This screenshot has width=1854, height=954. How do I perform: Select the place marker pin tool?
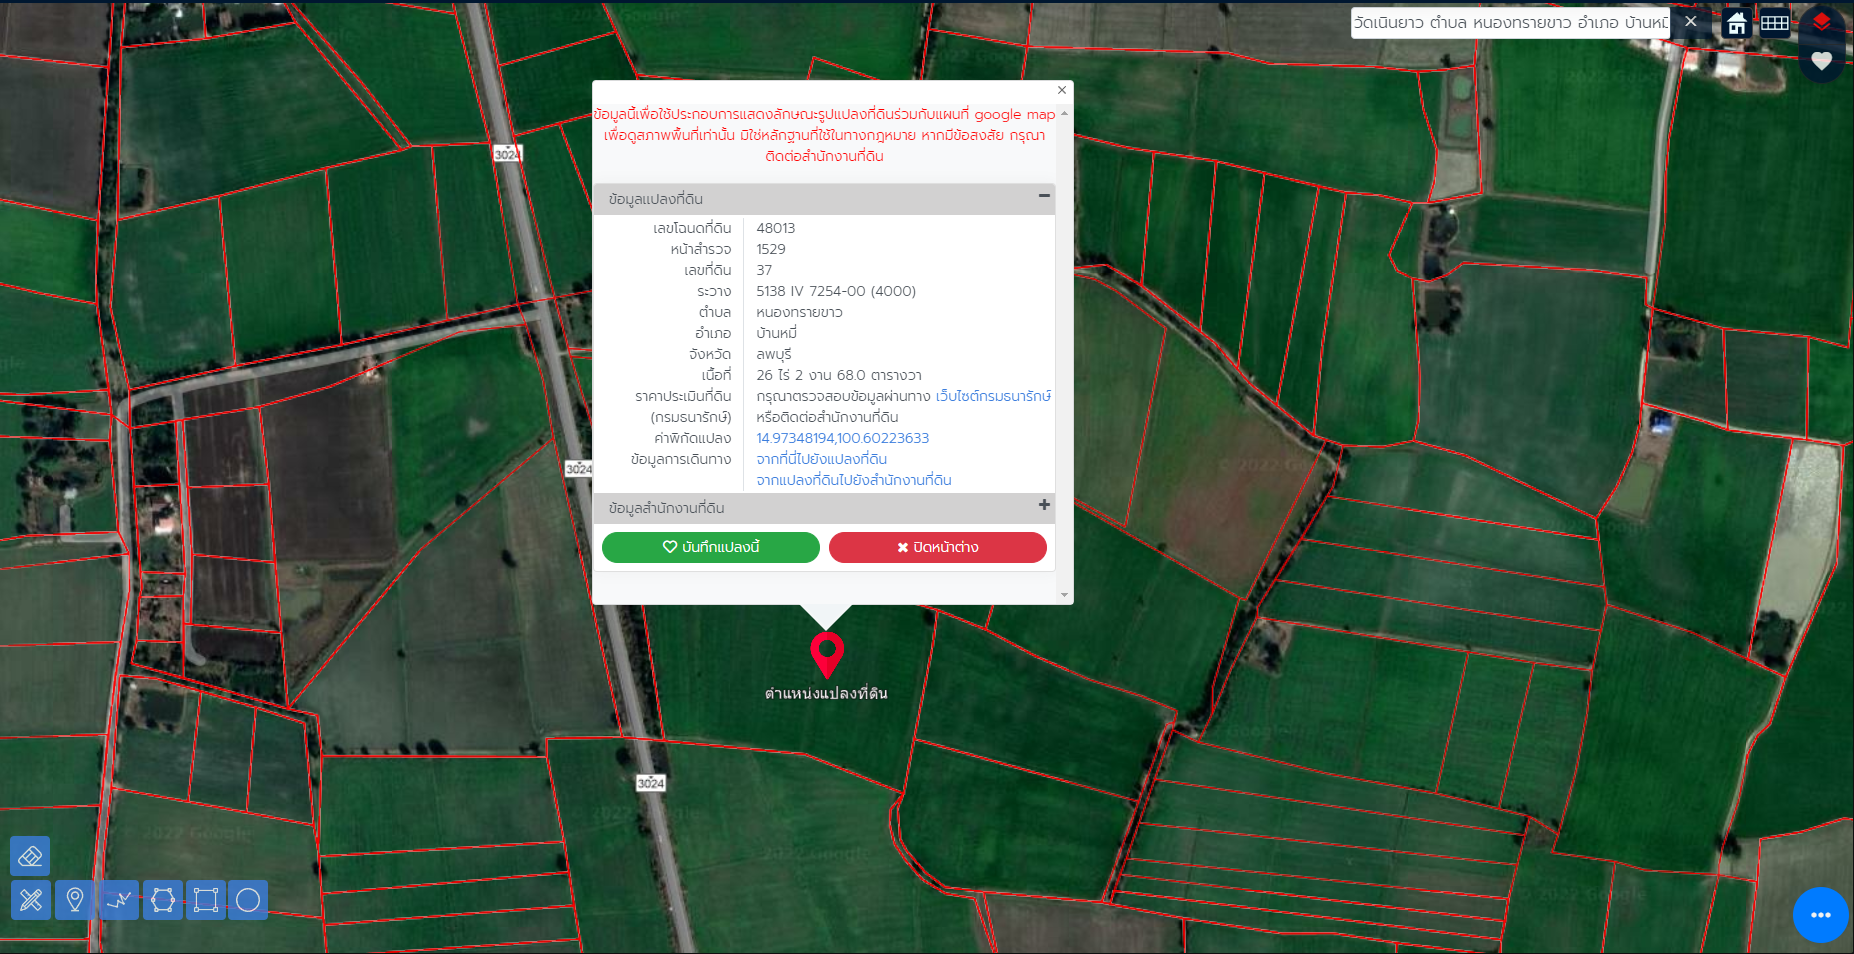coord(75,900)
